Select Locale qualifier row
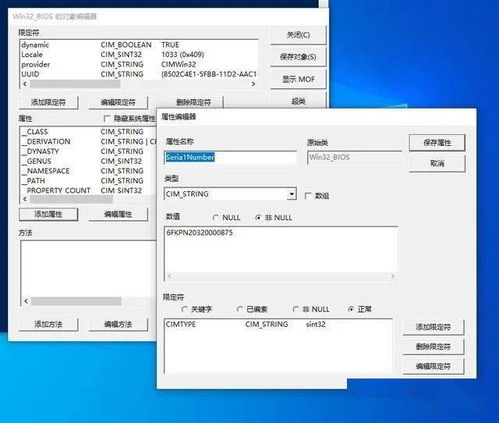The width and height of the screenshot is (499, 423). point(139,54)
